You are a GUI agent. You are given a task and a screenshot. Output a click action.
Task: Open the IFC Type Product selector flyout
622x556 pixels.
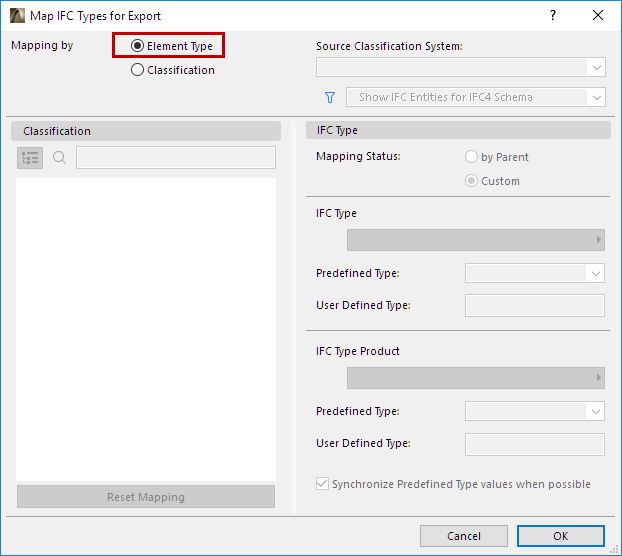pyautogui.click(x=476, y=378)
